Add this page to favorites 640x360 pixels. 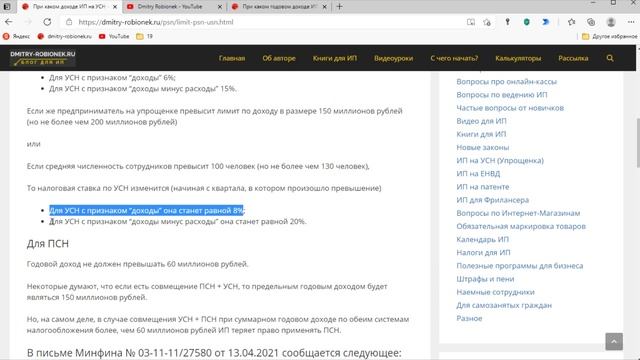point(487,22)
